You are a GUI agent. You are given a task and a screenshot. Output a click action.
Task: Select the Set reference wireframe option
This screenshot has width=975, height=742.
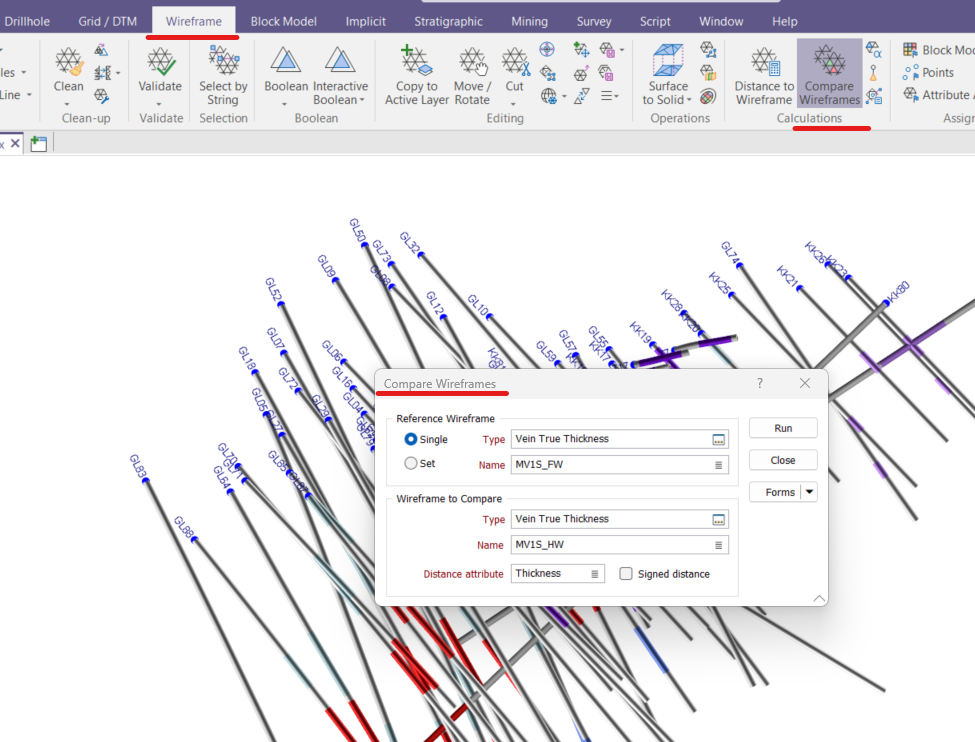411,463
